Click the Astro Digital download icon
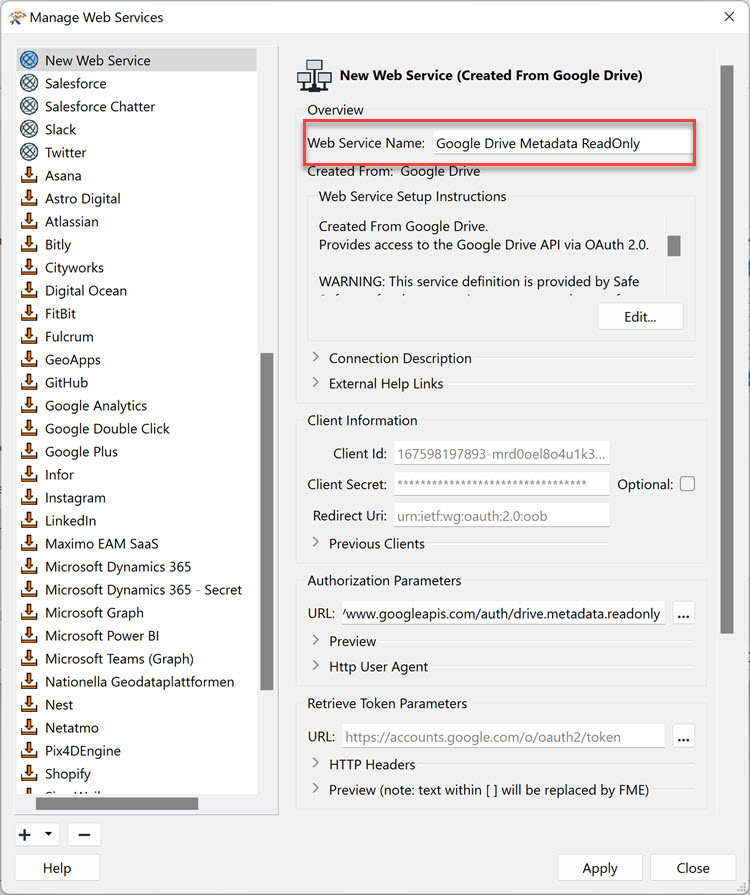Screen dimensions: 750x895 coord(29,198)
